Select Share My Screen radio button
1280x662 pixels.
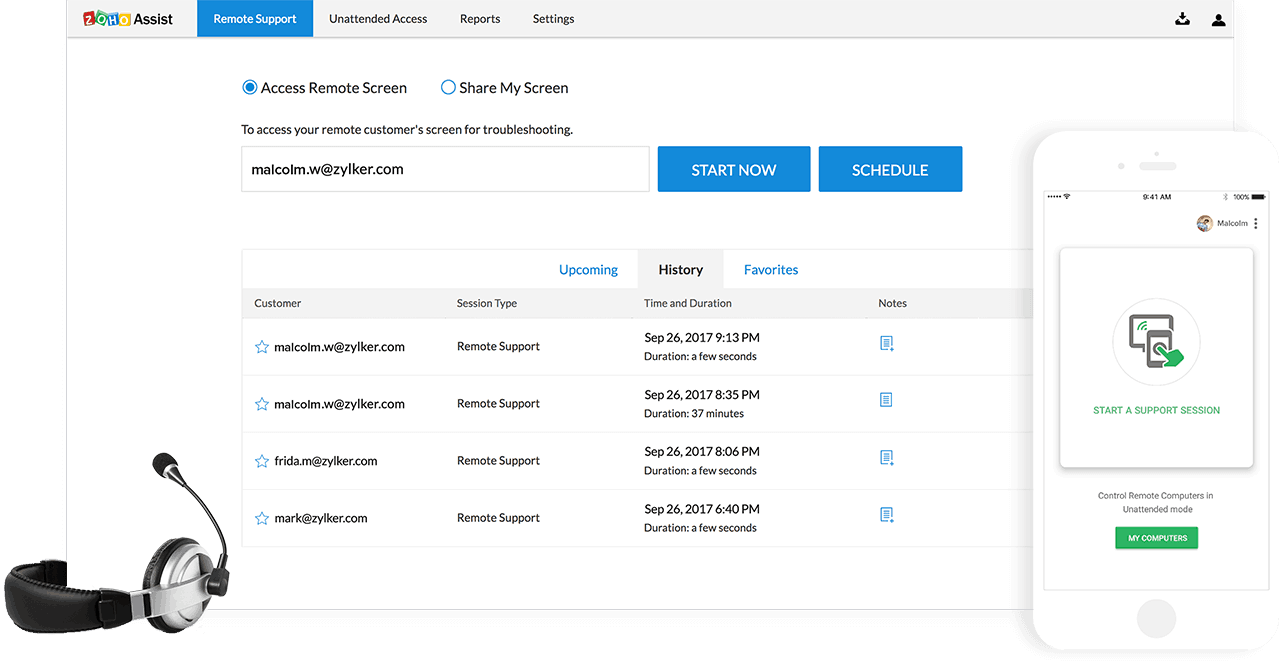click(x=448, y=87)
